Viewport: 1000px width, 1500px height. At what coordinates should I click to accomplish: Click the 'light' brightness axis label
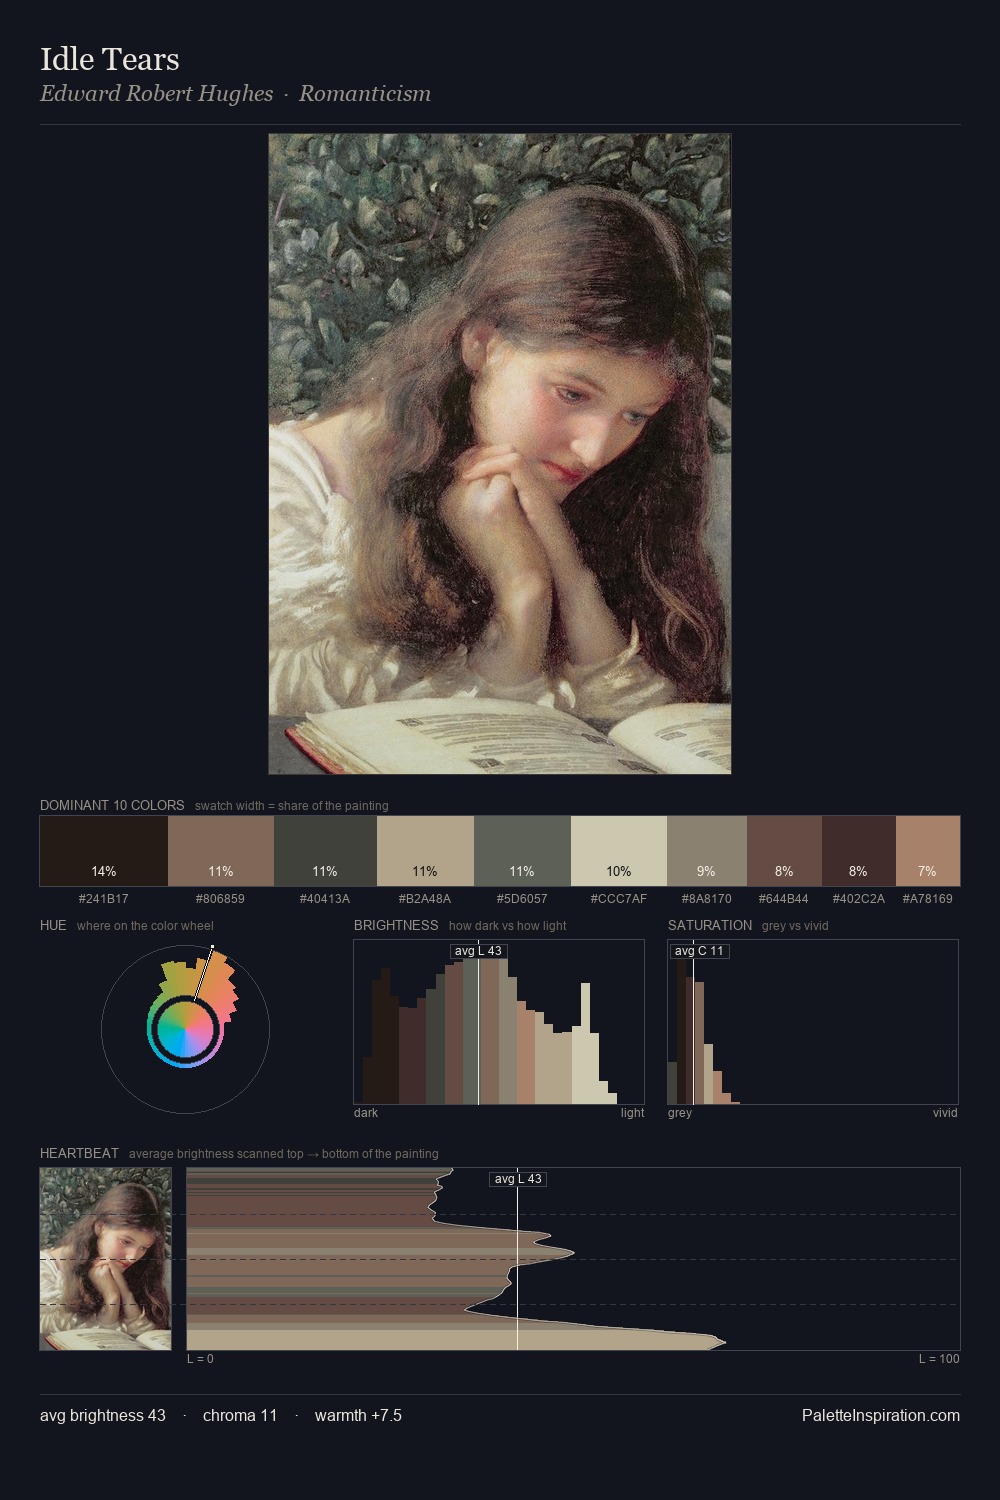(x=632, y=1113)
